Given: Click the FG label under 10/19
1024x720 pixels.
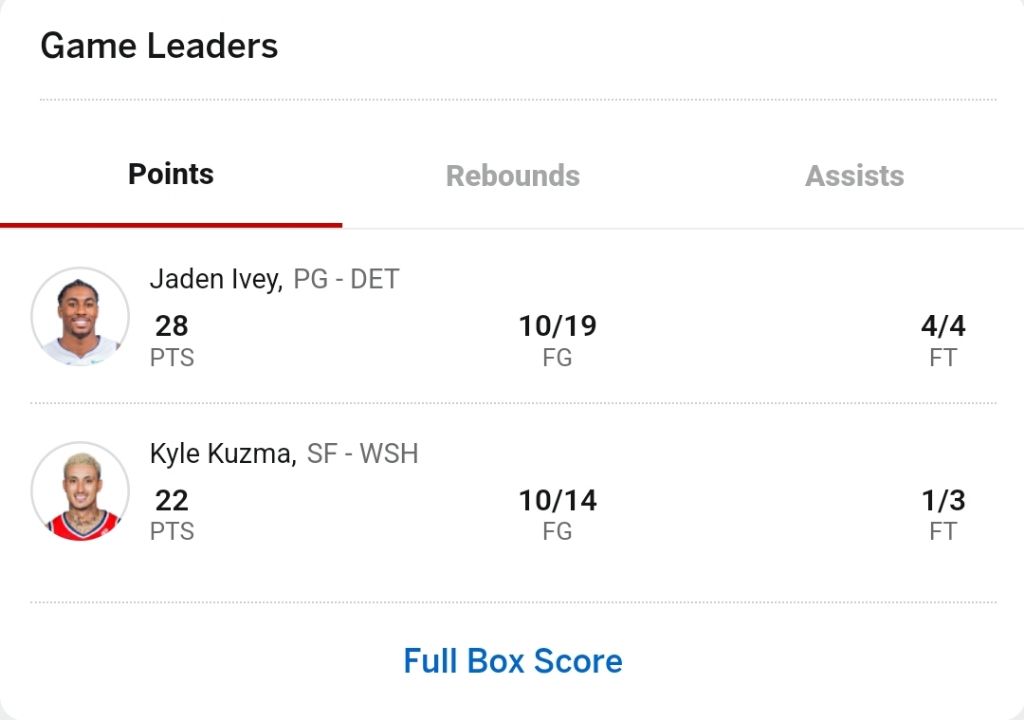Looking at the screenshot, I should click(x=557, y=358).
